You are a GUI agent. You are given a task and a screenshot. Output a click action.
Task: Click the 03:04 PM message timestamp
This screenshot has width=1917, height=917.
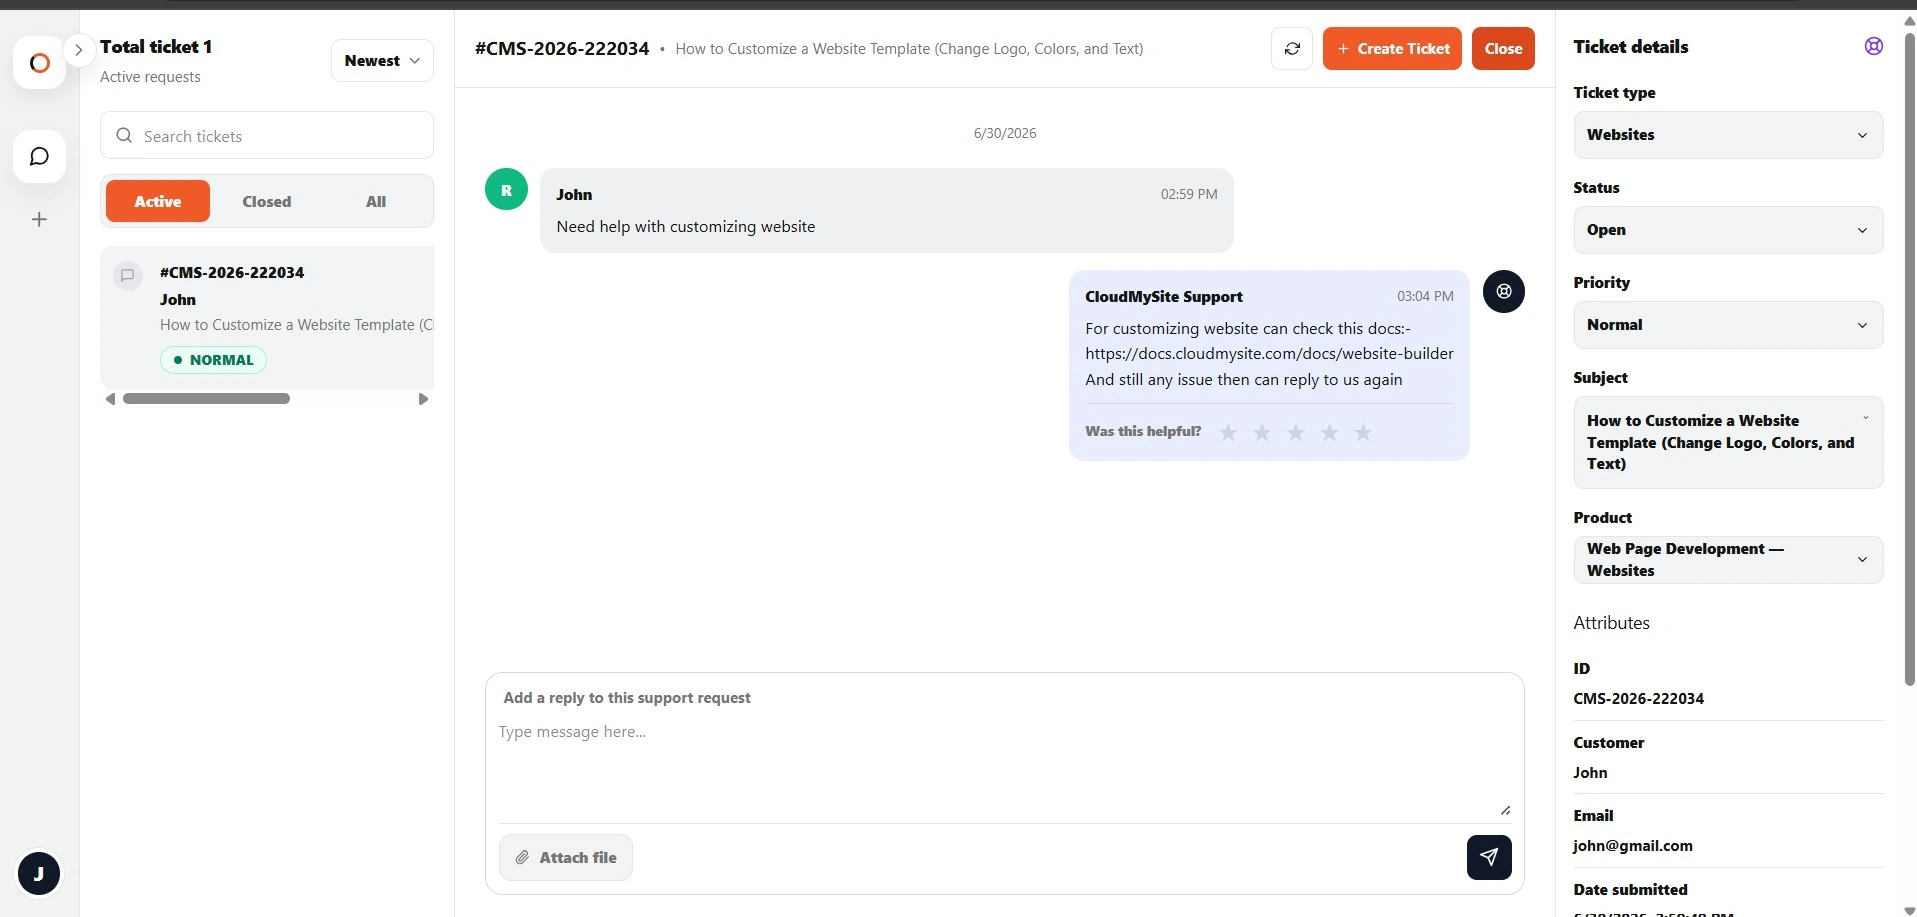tap(1425, 297)
